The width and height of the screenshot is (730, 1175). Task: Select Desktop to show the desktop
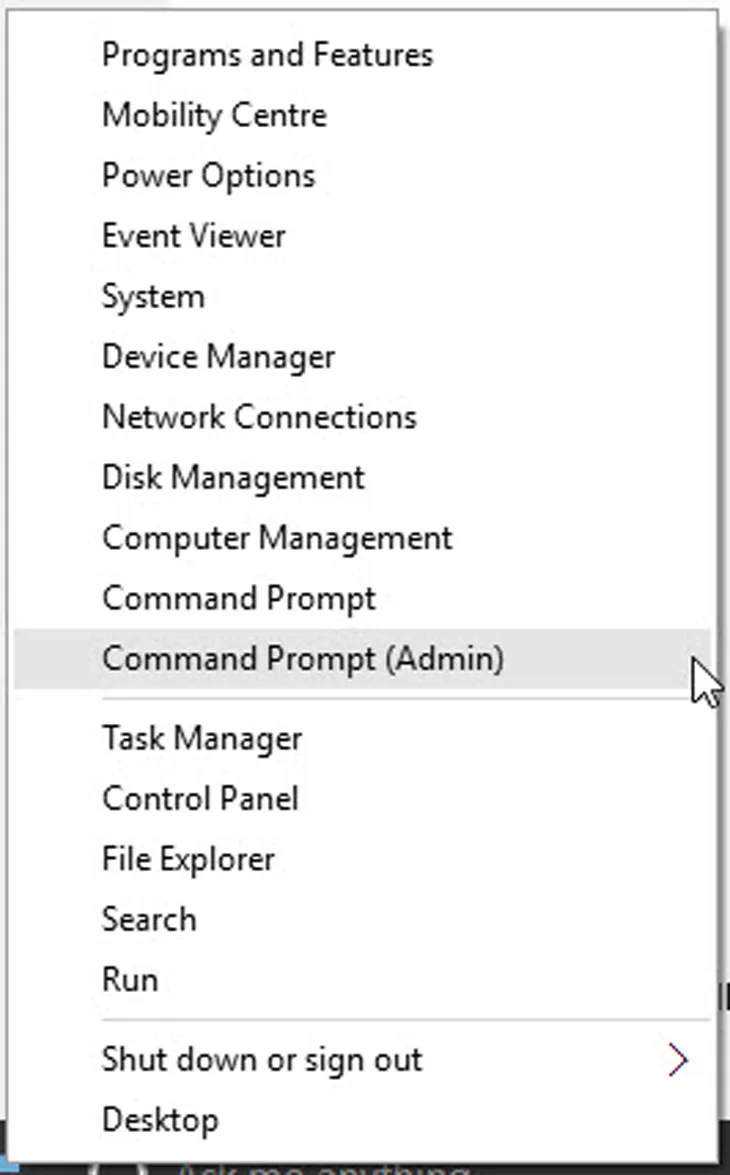coord(160,1119)
